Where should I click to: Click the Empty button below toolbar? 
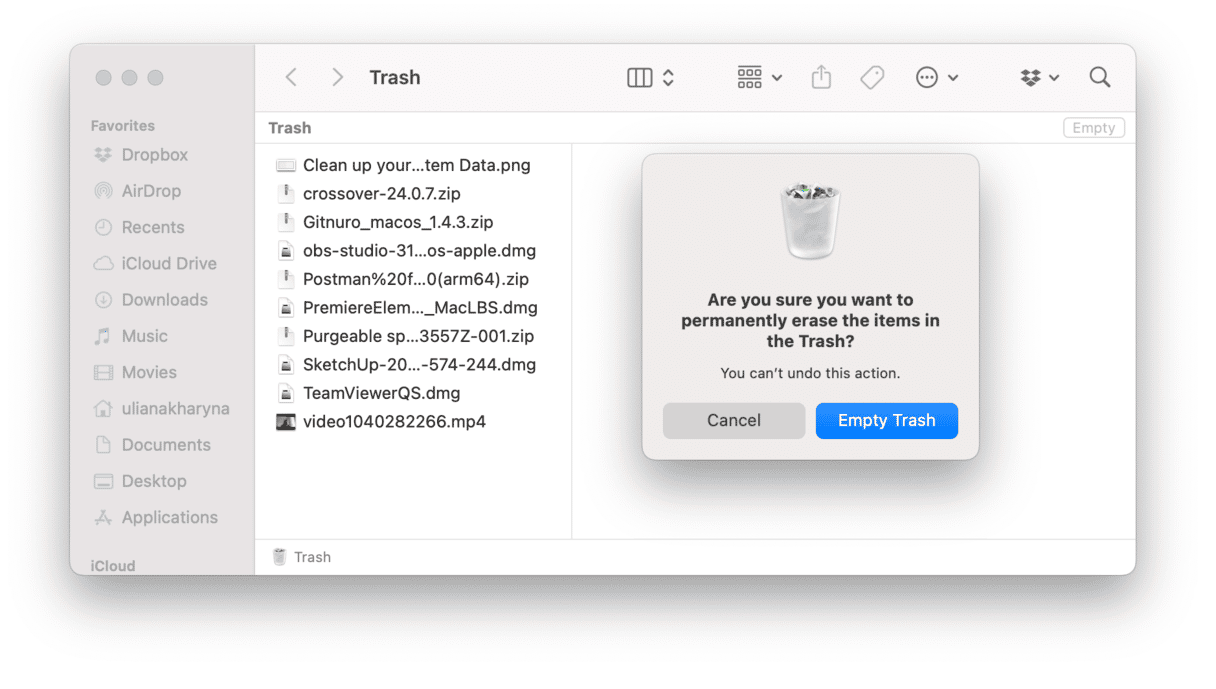click(1093, 128)
